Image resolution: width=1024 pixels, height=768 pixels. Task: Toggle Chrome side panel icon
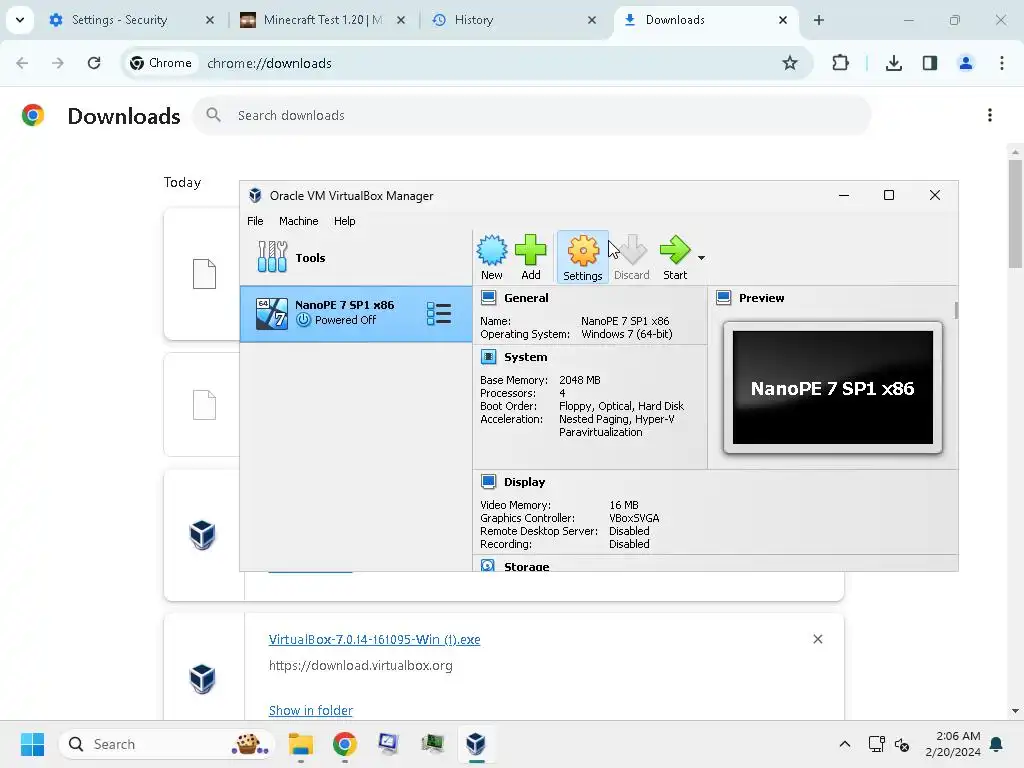pos(930,63)
